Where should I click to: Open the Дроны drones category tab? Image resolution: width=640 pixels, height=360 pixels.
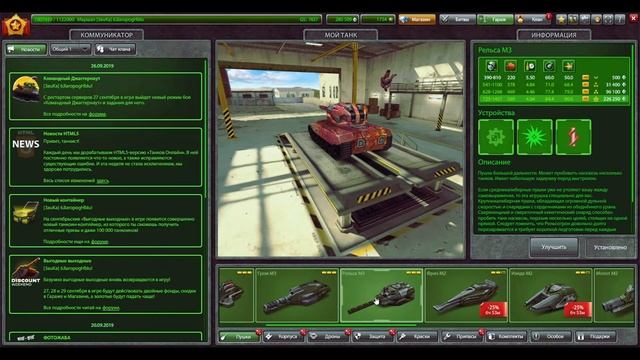329,337
